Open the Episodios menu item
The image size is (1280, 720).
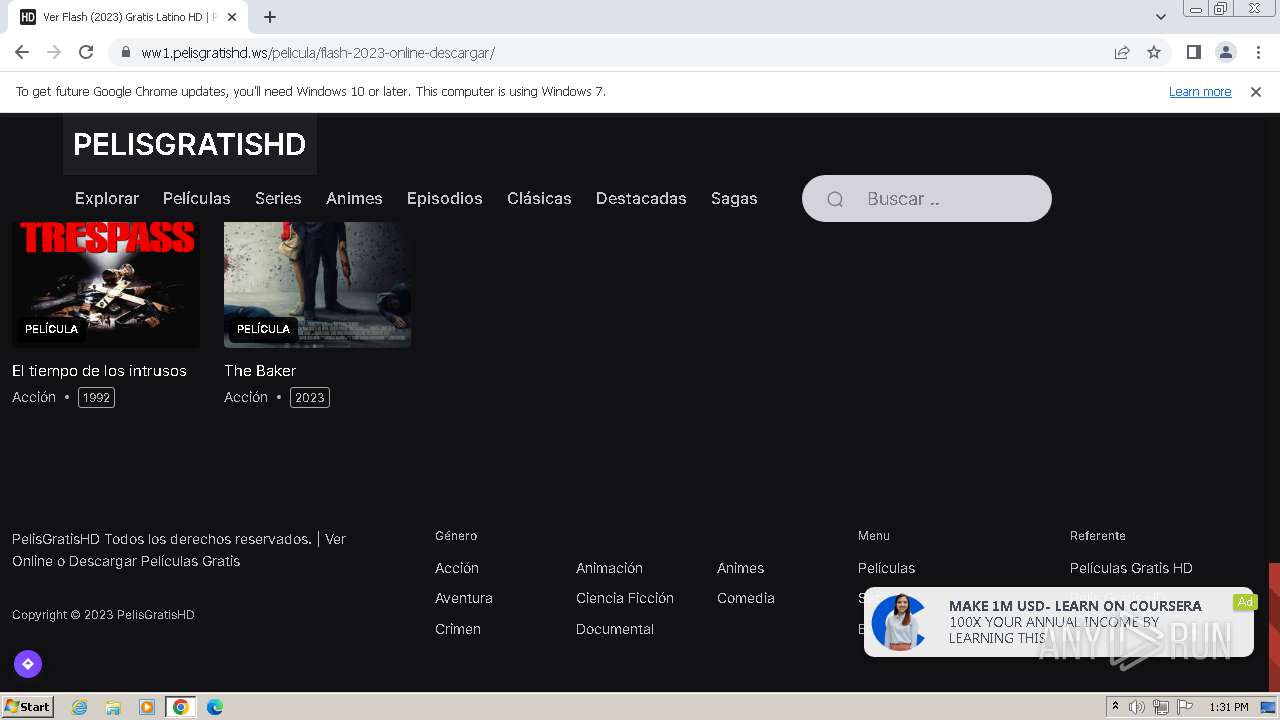tap(445, 198)
